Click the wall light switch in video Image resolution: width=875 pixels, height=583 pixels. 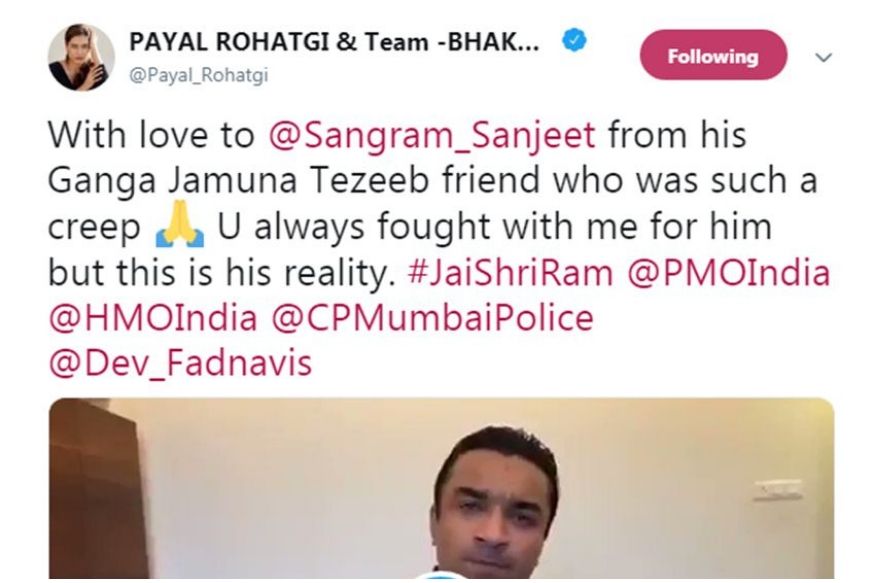778,490
